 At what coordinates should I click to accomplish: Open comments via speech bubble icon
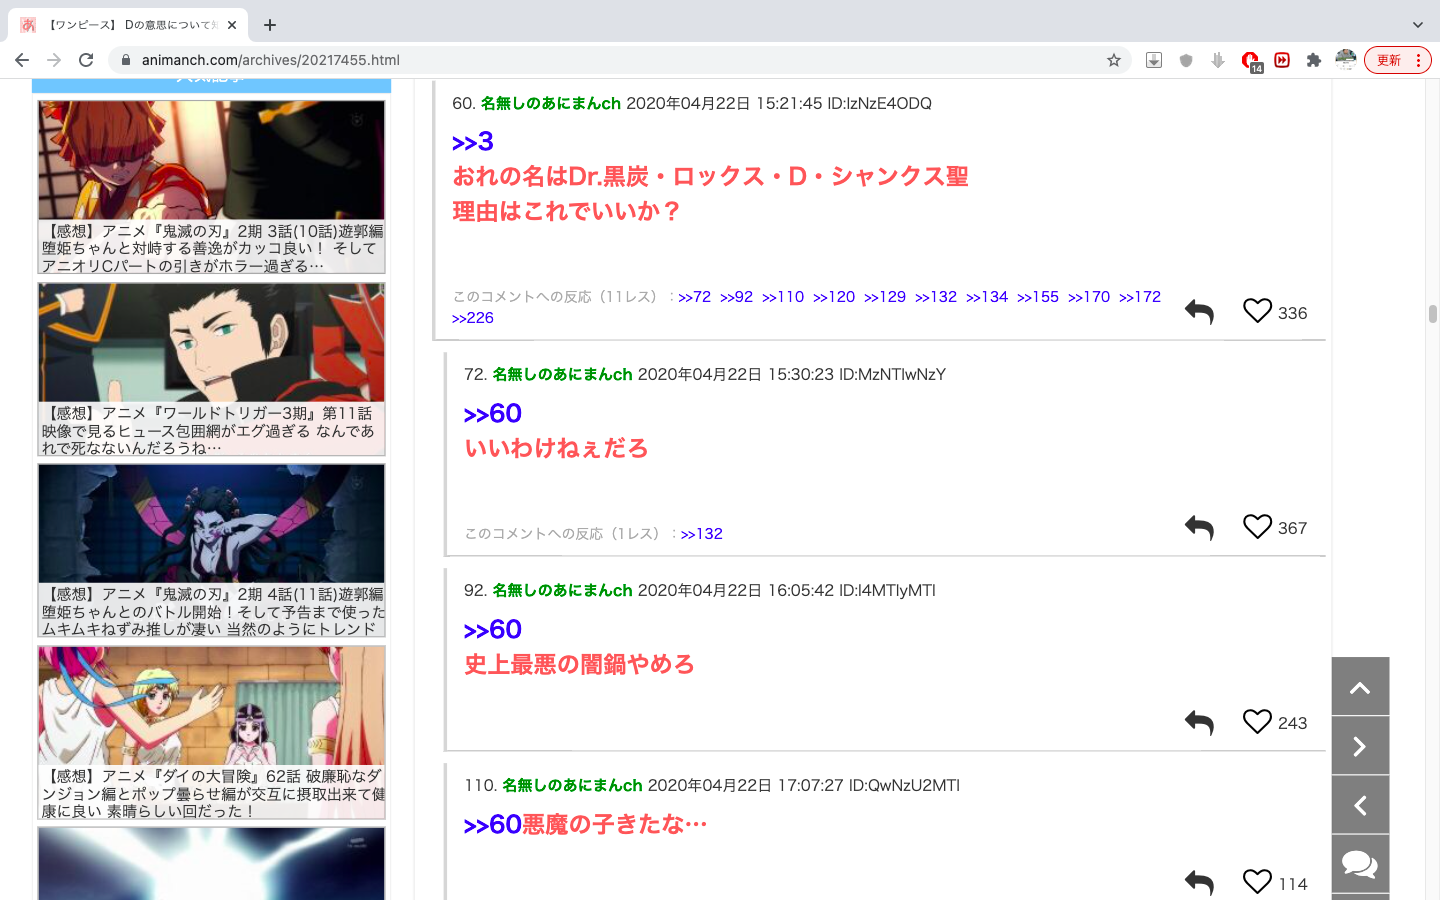pos(1360,863)
